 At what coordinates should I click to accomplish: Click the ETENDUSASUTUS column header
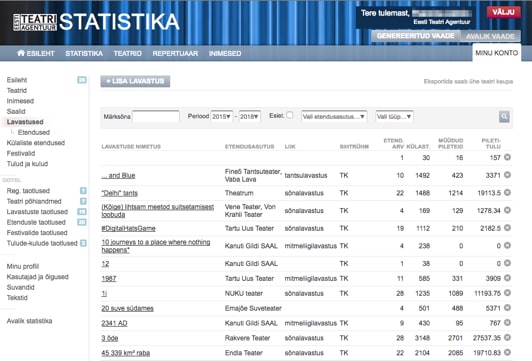coord(249,147)
